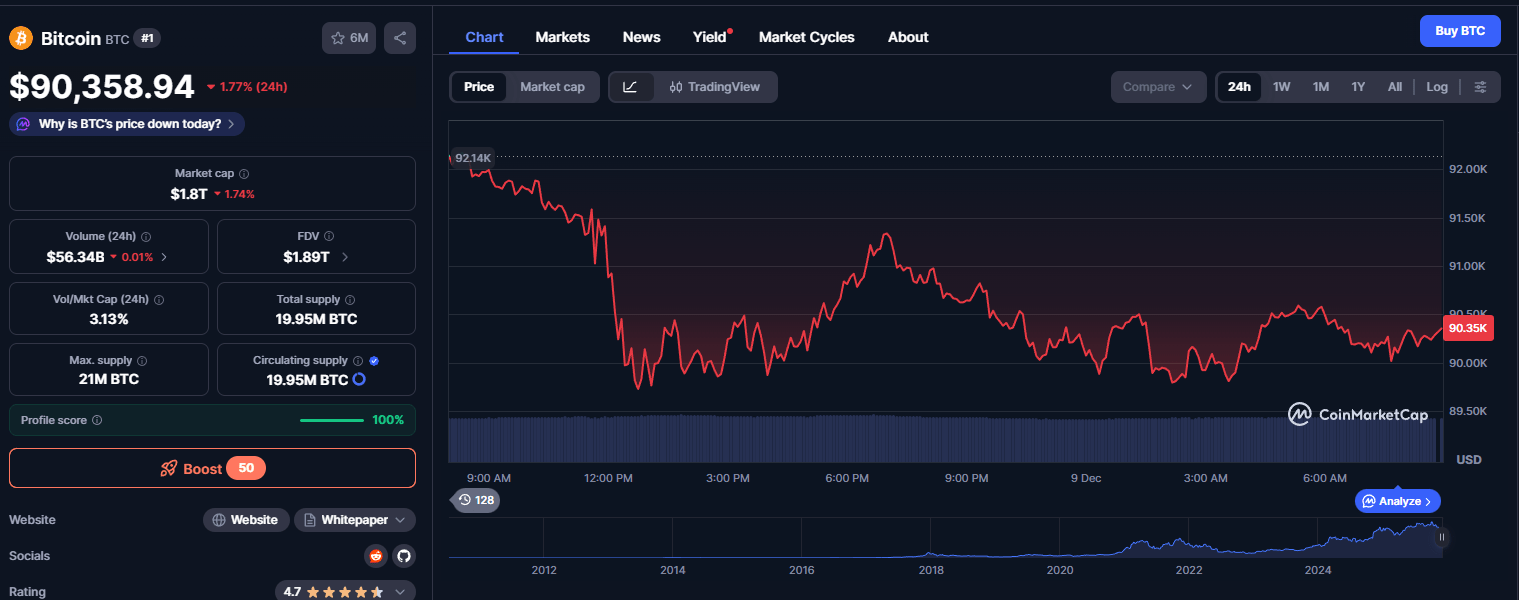The image size is (1519, 600).
Task: Click the 90.35K current price label
Action: tap(1468, 328)
